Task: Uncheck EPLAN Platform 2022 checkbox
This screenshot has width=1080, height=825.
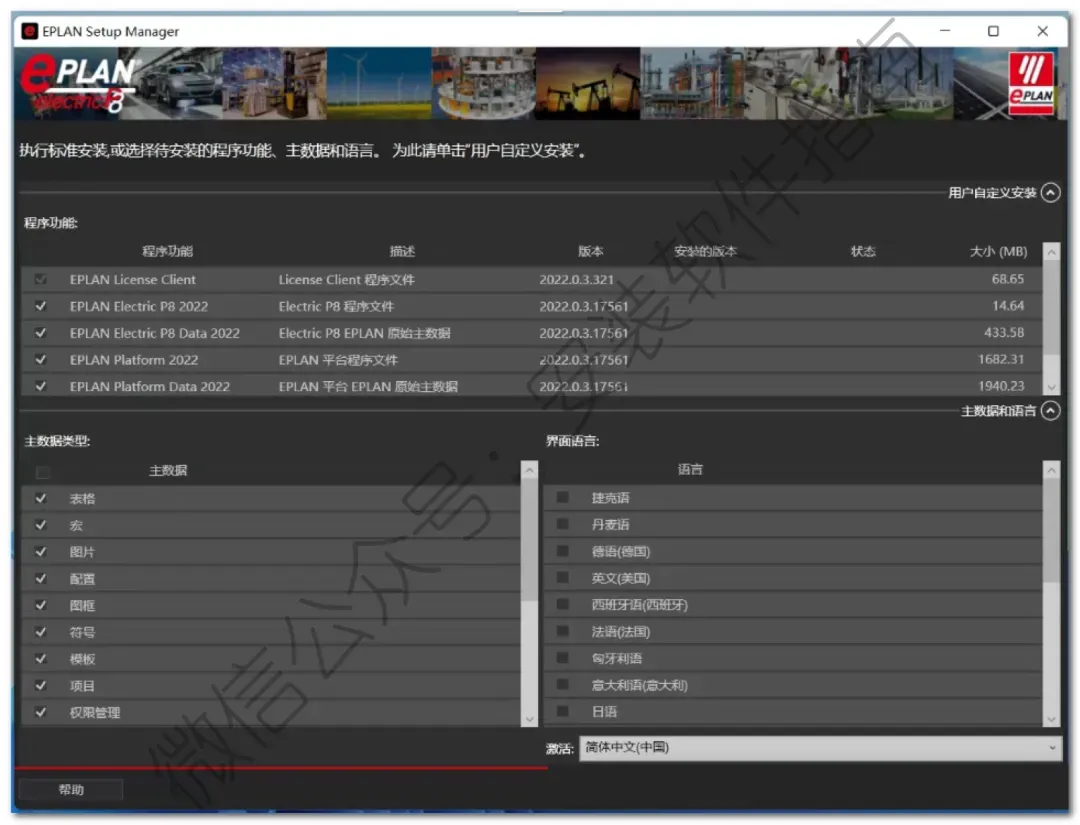Action: 41,359
